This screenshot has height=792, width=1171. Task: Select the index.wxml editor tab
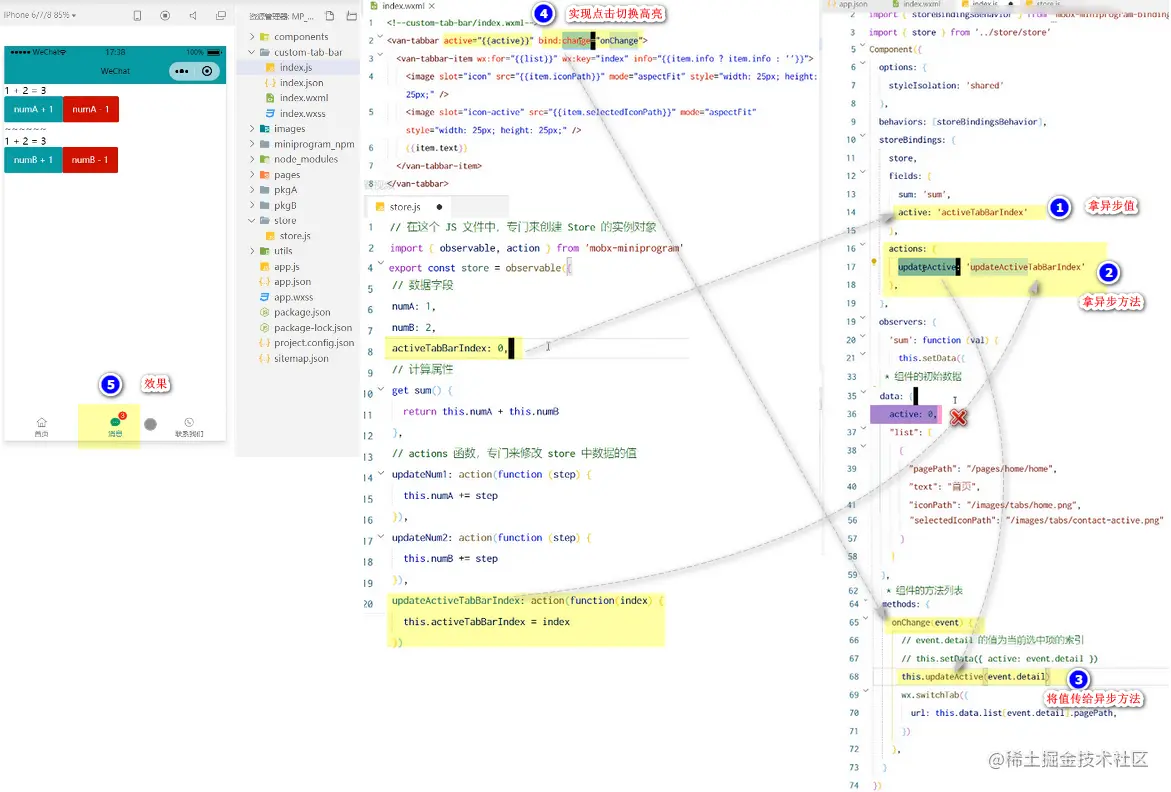(403, 5)
